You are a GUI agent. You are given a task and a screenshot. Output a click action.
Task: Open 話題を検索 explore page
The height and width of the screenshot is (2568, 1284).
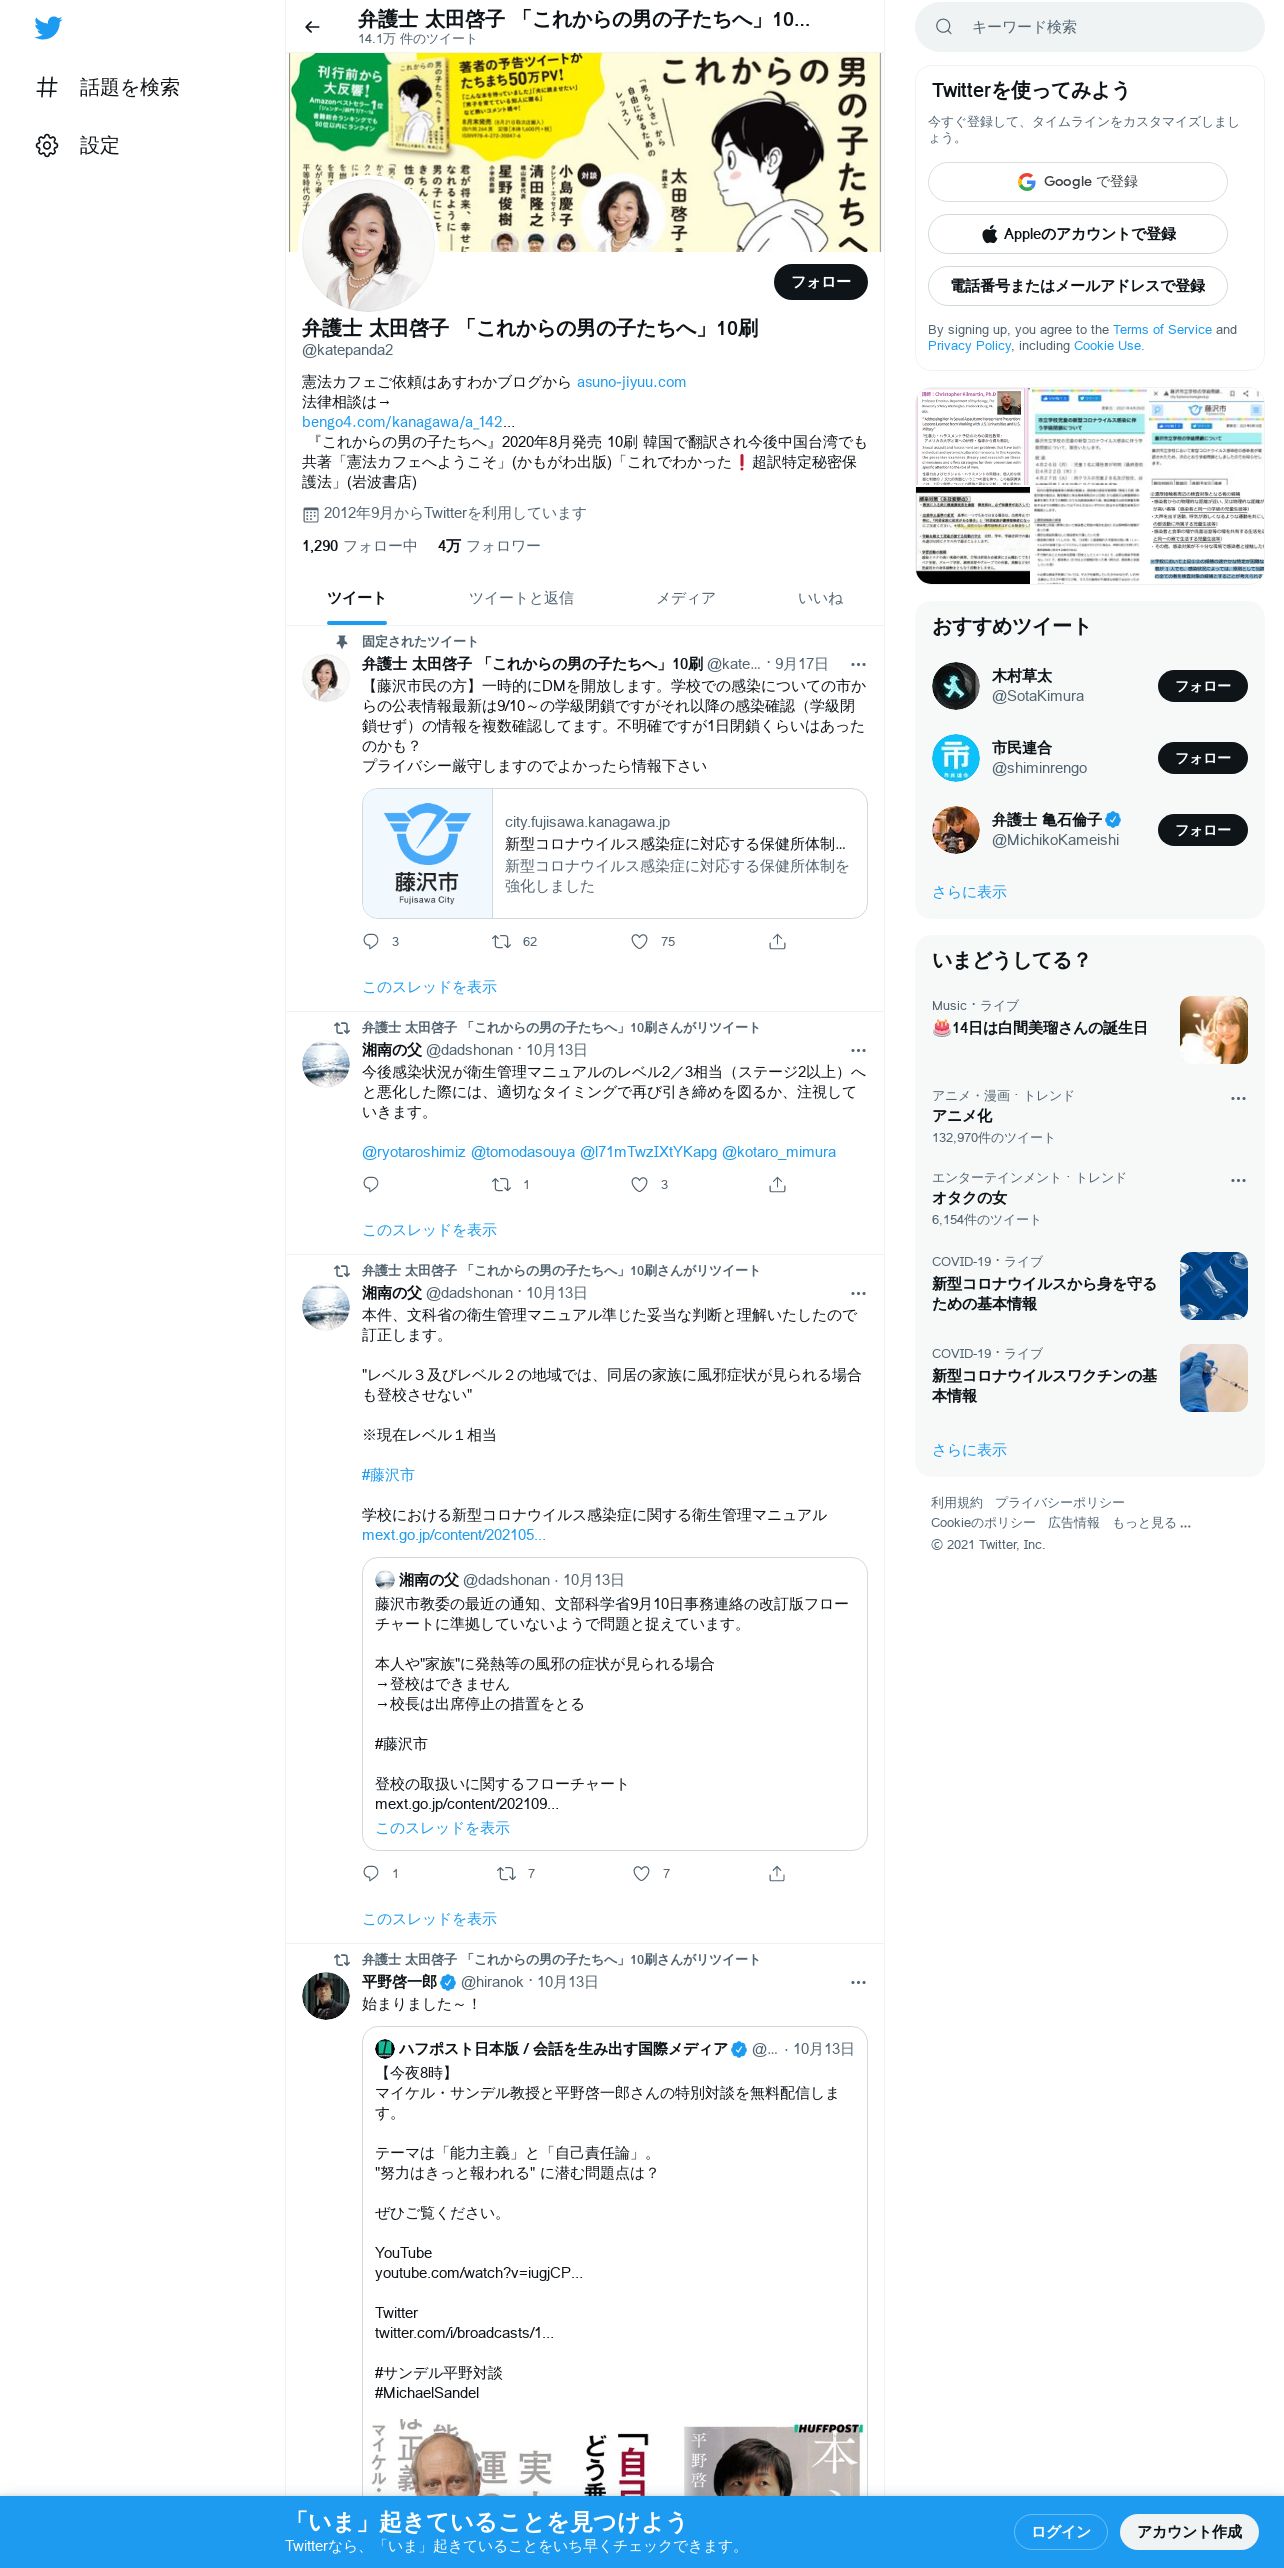coord(108,87)
